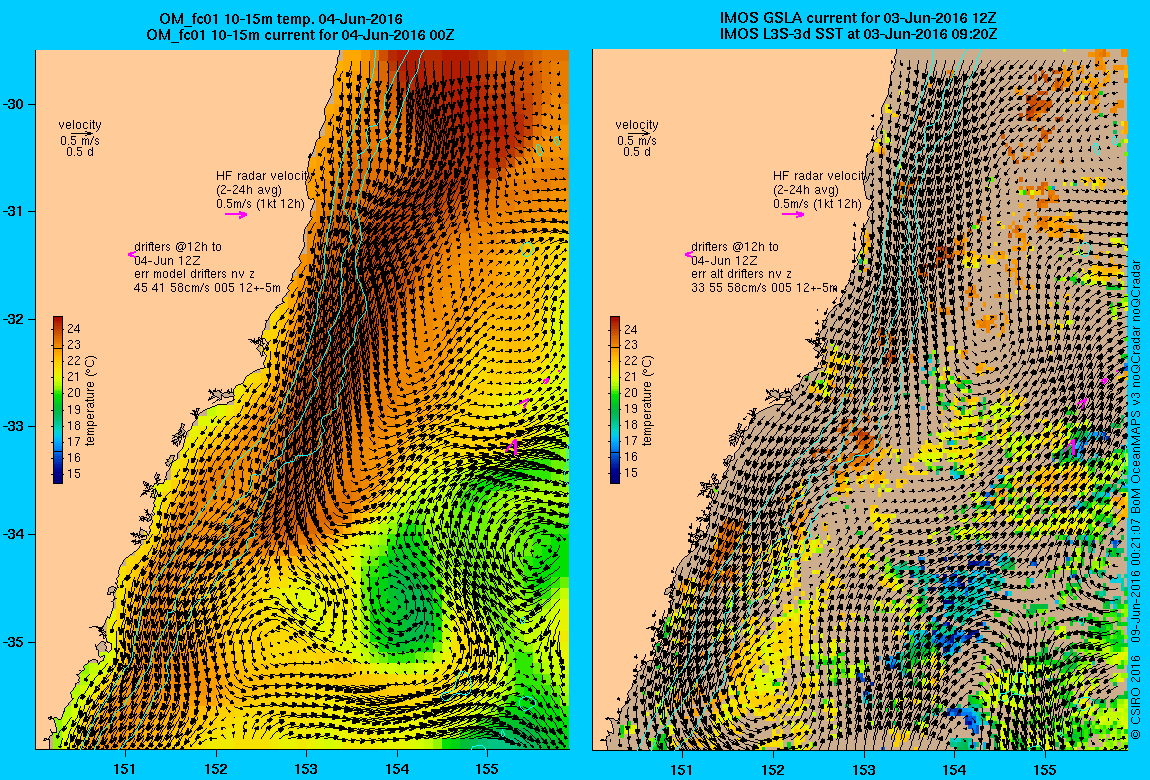Click the 'velocity' legend label in right map
Viewport: 1150px width, 780px height.
pos(637,125)
